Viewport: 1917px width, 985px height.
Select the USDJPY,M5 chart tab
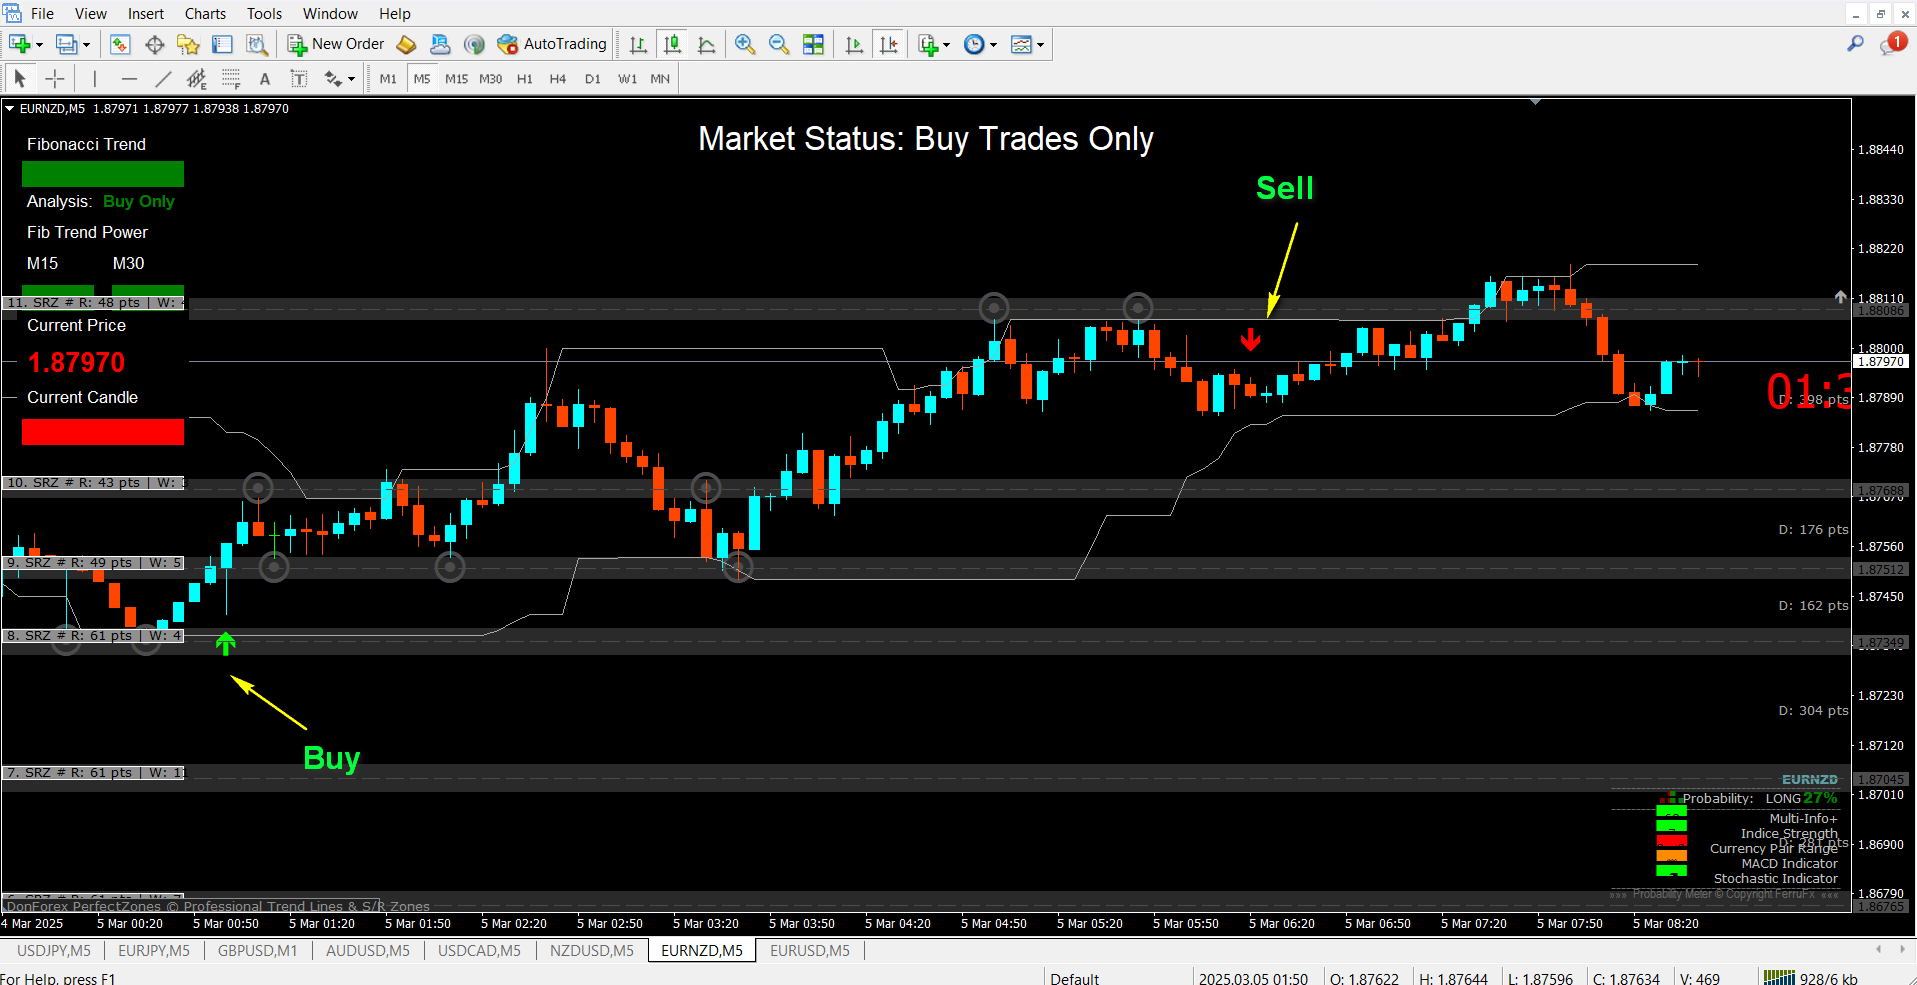coord(53,950)
